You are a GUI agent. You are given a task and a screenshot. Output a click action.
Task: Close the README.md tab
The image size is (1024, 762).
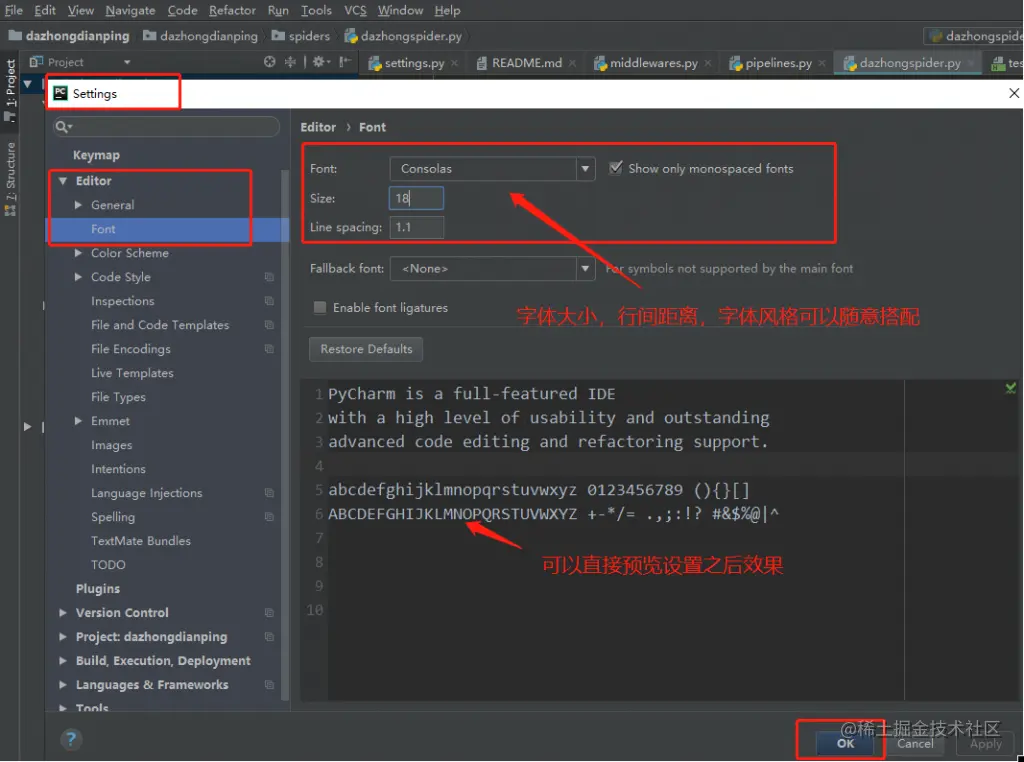(x=572, y=63)
